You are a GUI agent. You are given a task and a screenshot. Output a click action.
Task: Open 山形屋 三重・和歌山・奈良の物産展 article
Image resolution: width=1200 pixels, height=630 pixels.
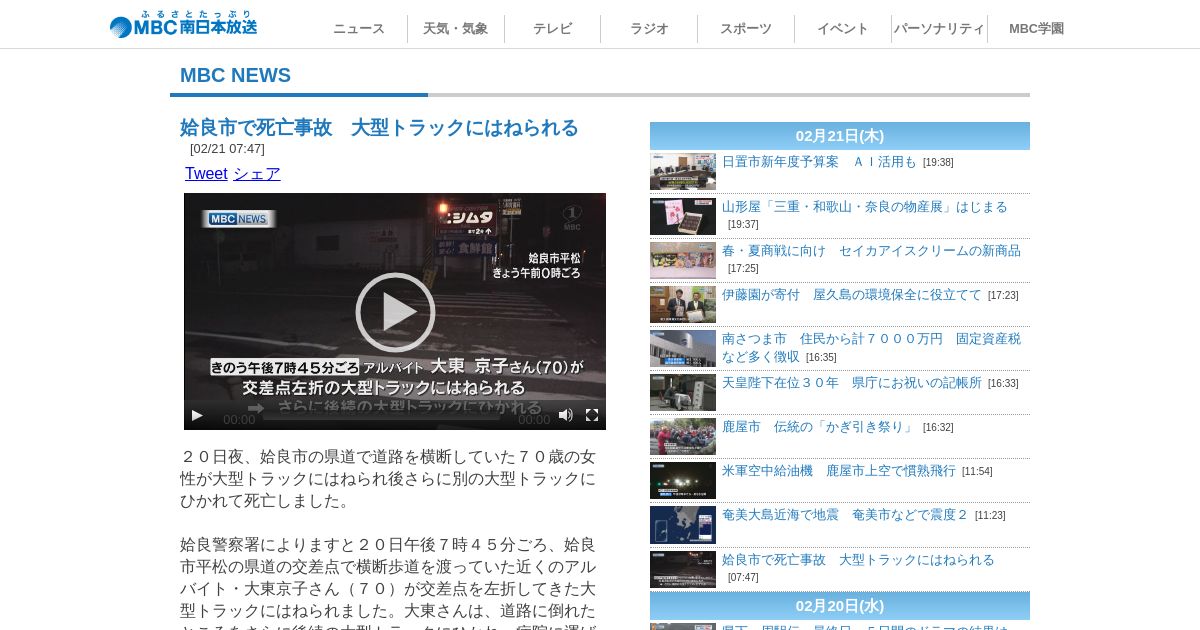[865, 207]
